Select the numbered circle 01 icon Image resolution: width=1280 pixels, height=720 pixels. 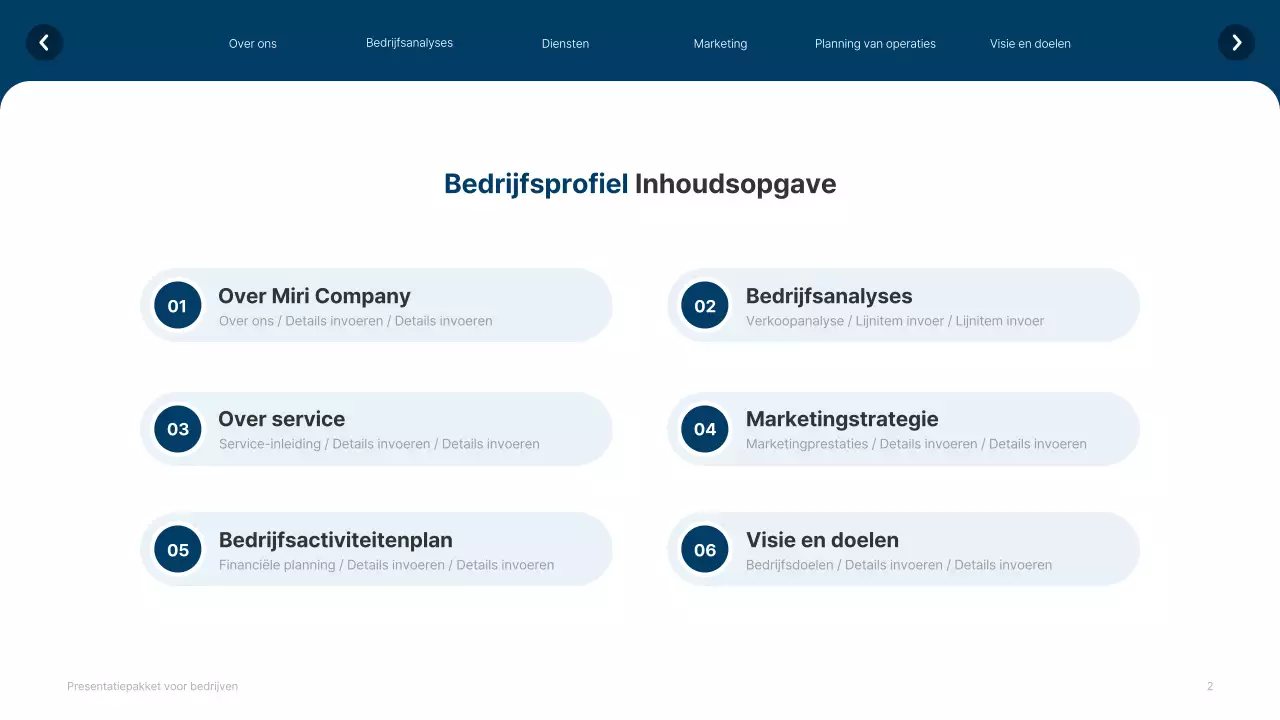coord(177,305)
